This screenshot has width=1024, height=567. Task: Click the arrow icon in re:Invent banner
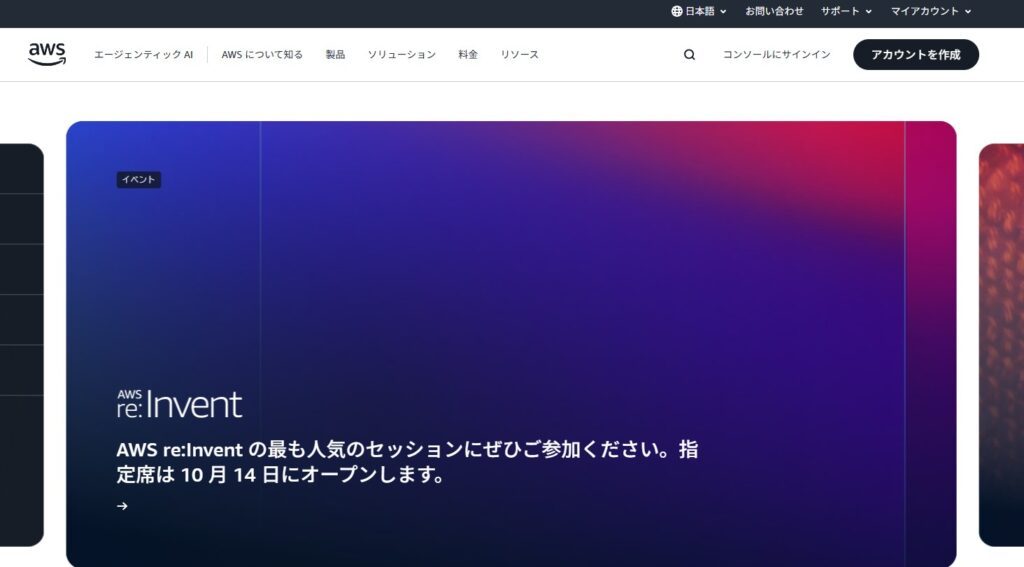(122, 506)
